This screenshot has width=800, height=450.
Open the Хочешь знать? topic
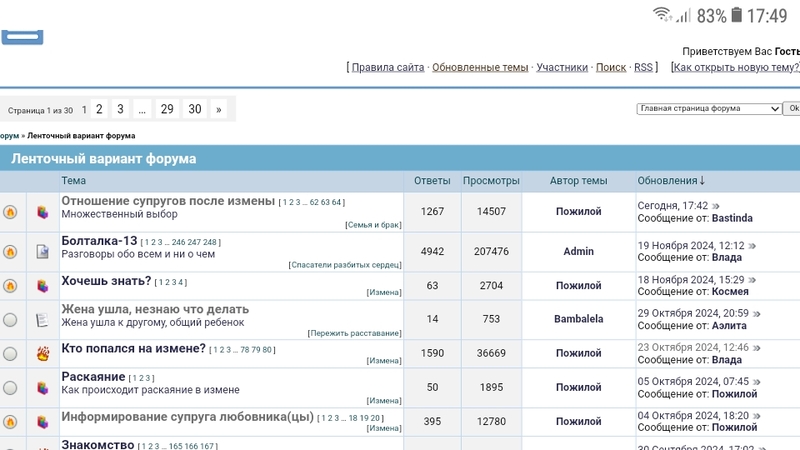(106, 281)
